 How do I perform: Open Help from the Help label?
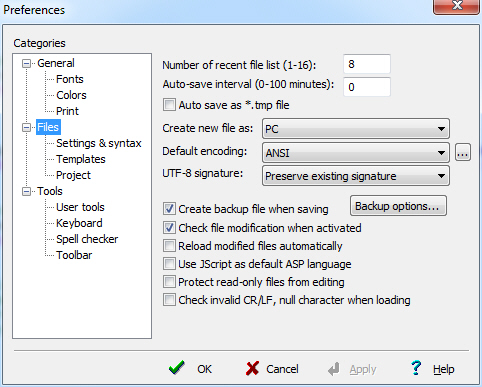[444, 369]
